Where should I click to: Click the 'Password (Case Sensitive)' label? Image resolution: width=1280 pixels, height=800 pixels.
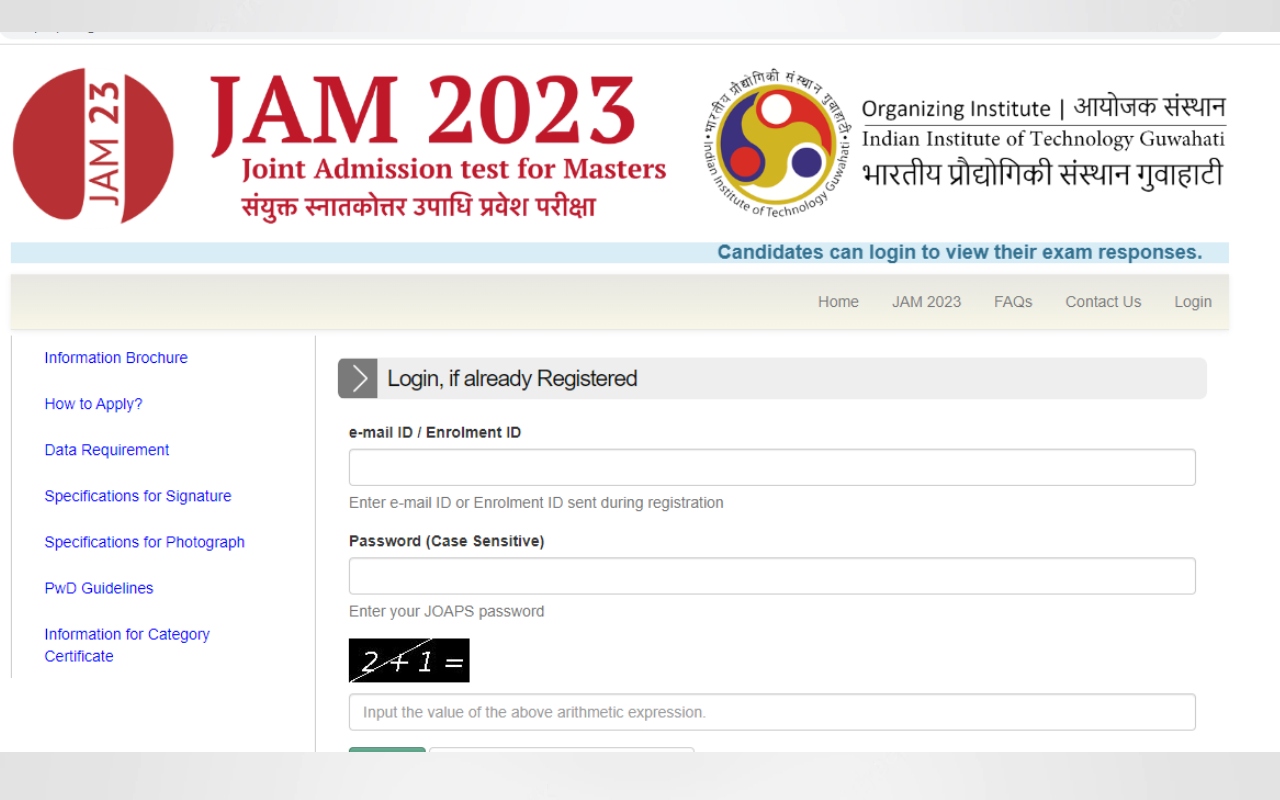[x=446, y=541]
